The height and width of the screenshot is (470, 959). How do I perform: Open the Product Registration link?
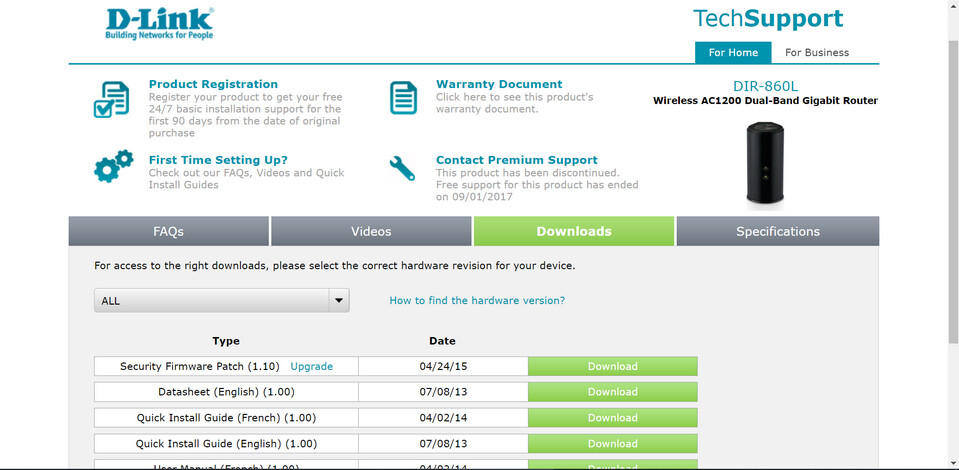pos(213,84)
